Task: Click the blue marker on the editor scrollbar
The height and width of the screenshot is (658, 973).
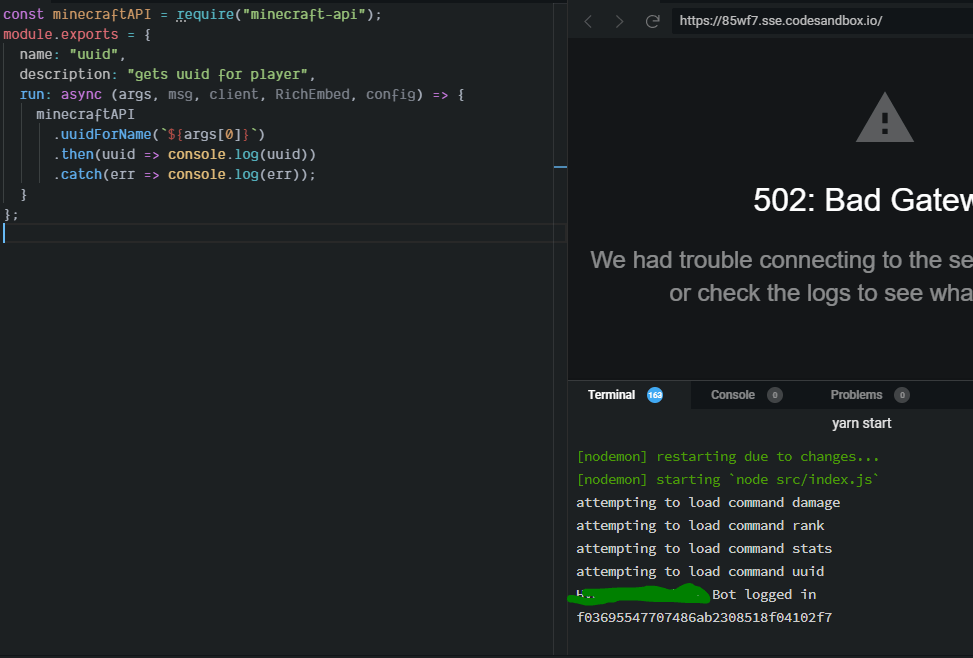Action: tap(561, 167)
